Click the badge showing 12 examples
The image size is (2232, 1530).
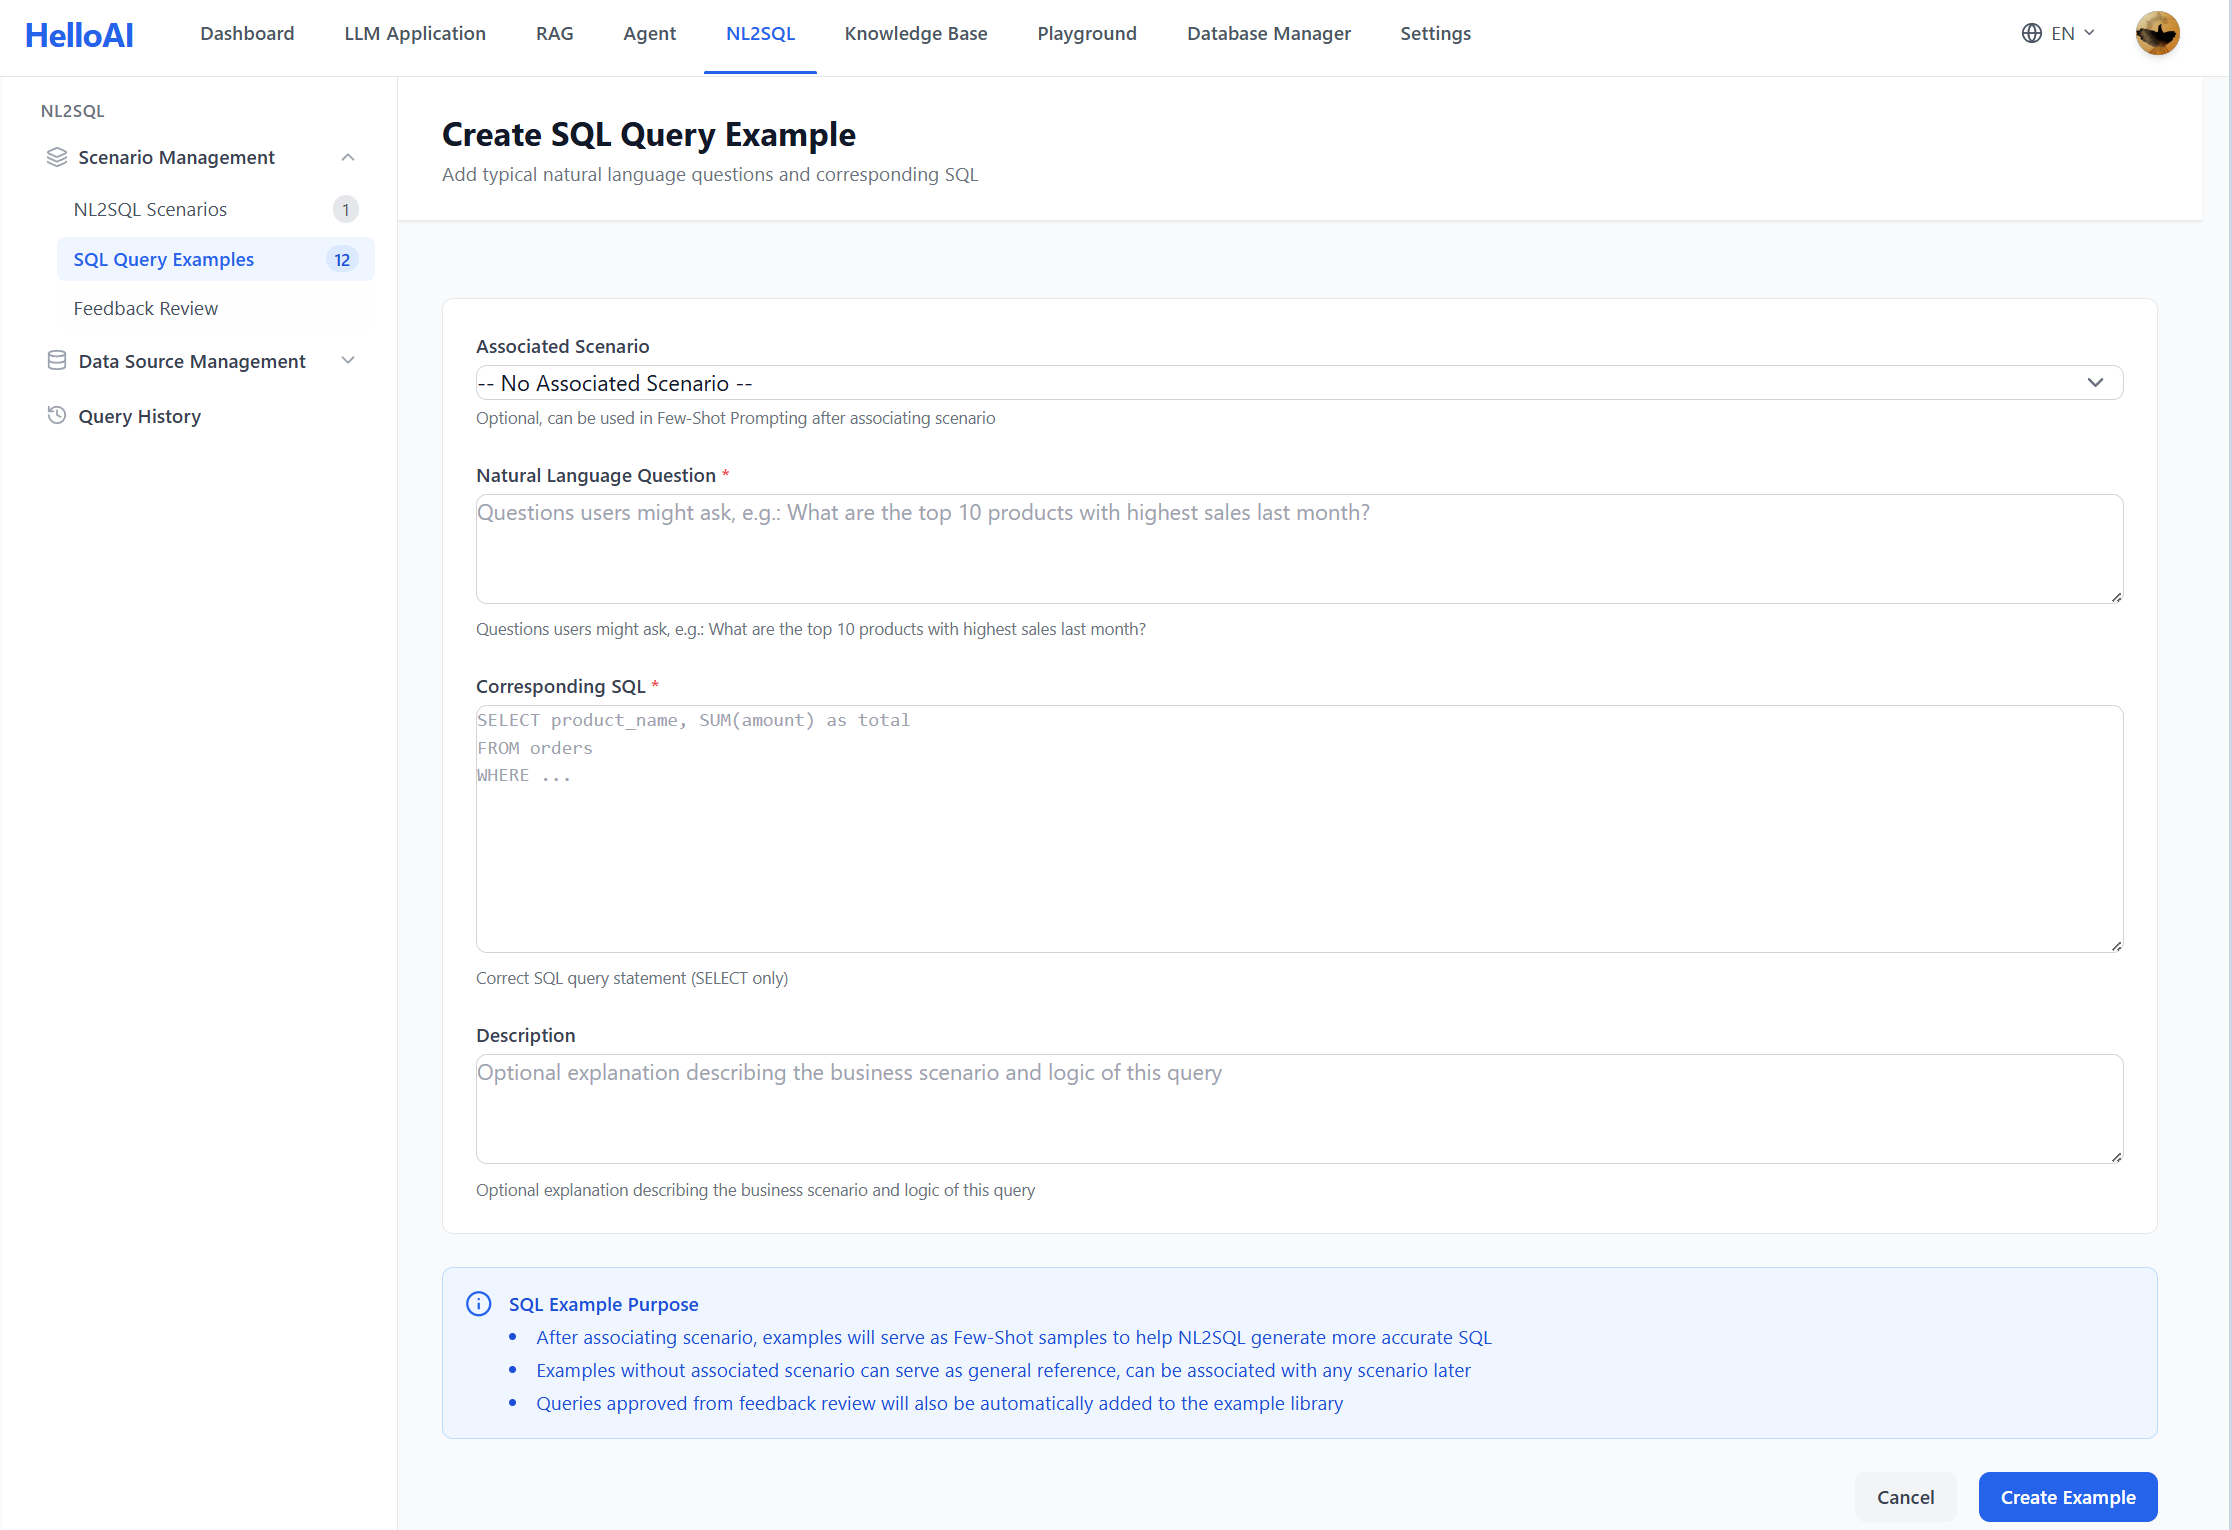click(x=342, y=260)
